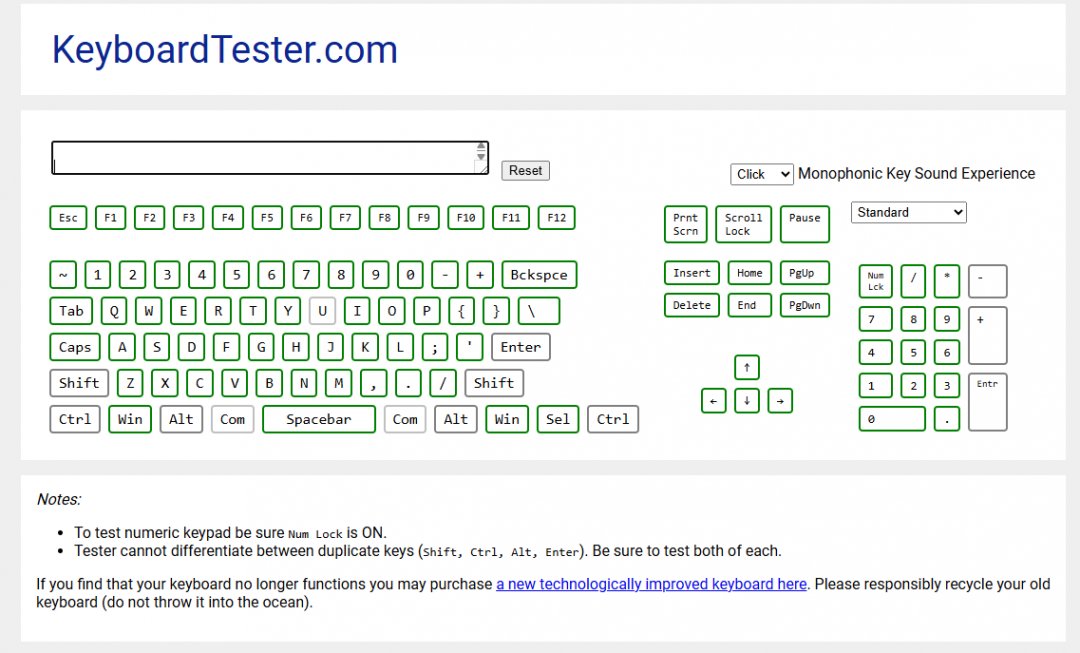This screenshot has width=1080, height=653.
Task: Click the P key
Action: pos(426,311)
